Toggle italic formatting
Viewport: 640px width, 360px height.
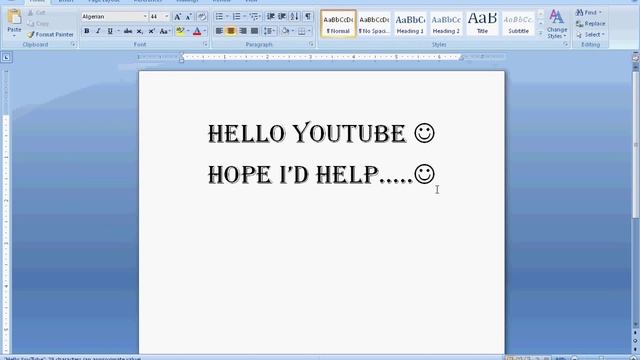[x=98, y=31]
